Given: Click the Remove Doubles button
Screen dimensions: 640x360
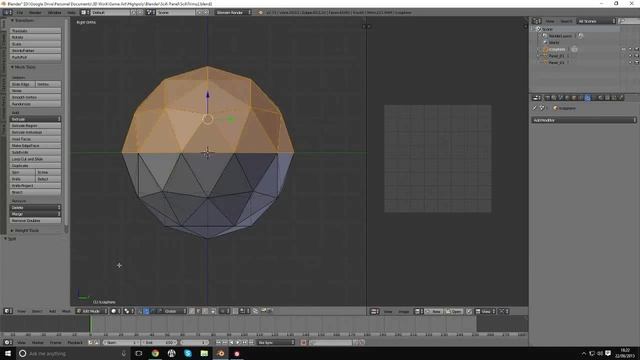Looking at the screenshot, I should coord(36,220).
